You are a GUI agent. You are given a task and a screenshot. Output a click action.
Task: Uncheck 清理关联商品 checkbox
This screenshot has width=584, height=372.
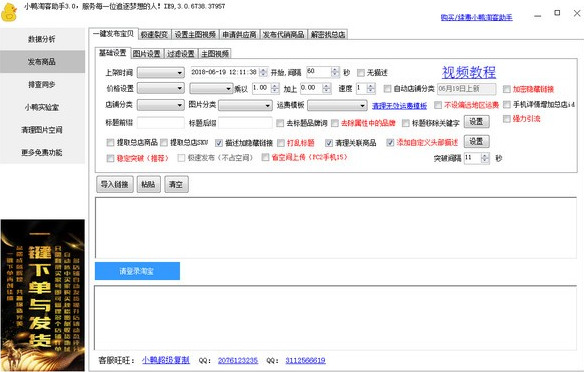pyautogui.click(x=329, y=143)
